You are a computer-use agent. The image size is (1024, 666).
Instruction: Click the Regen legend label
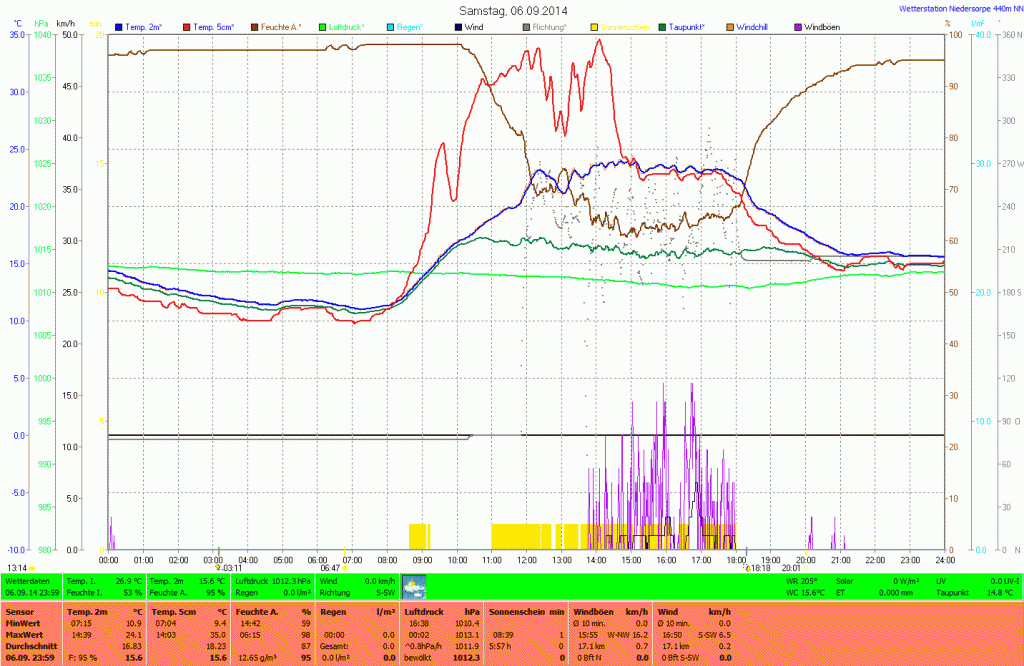pyautogui.click(x=410, y=27)
